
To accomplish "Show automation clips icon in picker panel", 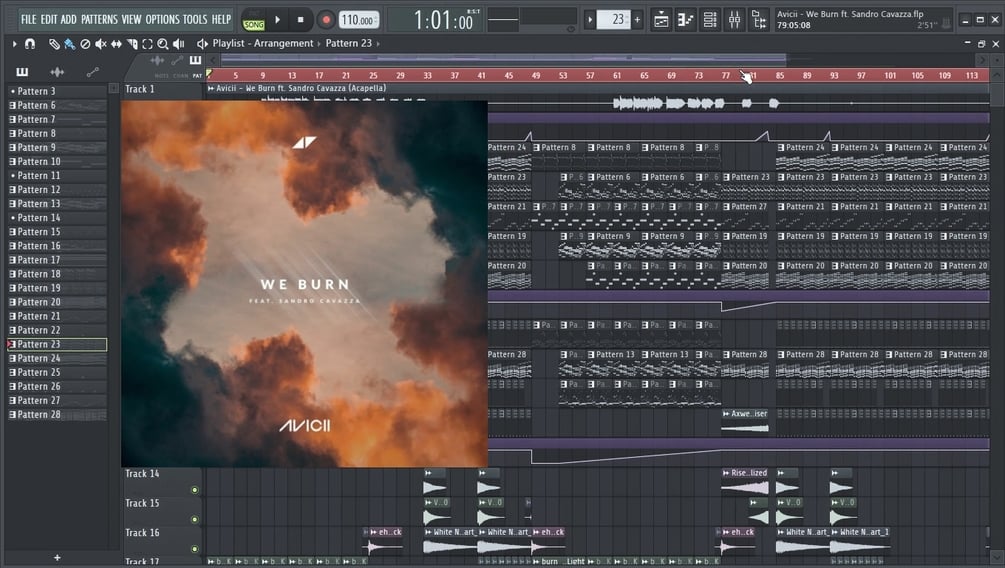I will pos(92,72).
